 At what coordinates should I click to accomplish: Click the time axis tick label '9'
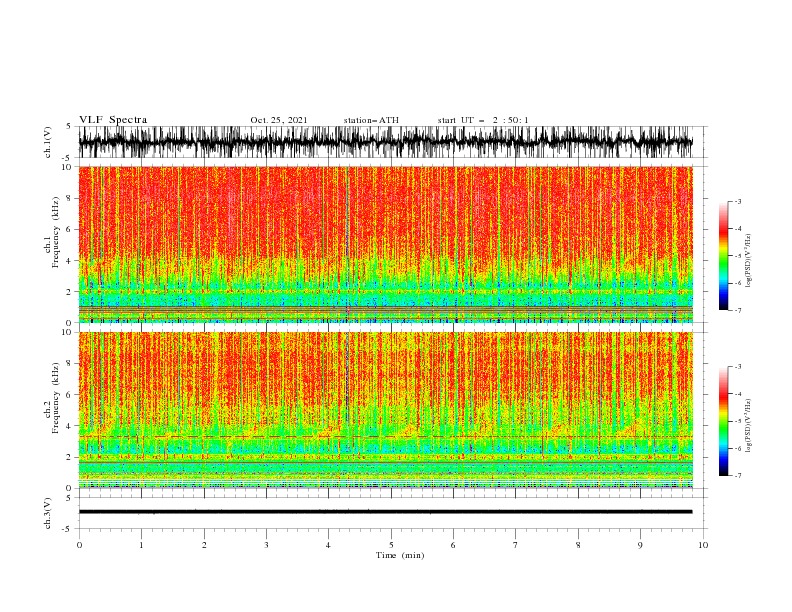(640, 545)
